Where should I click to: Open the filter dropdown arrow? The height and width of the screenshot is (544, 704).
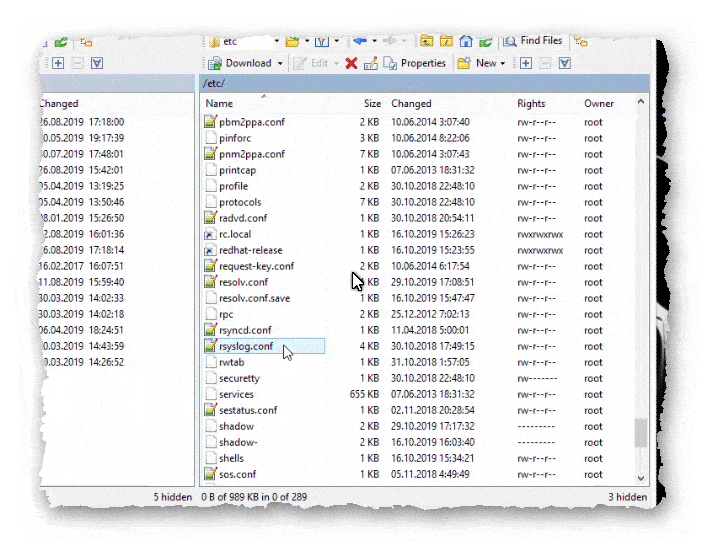tap(337, 41)
